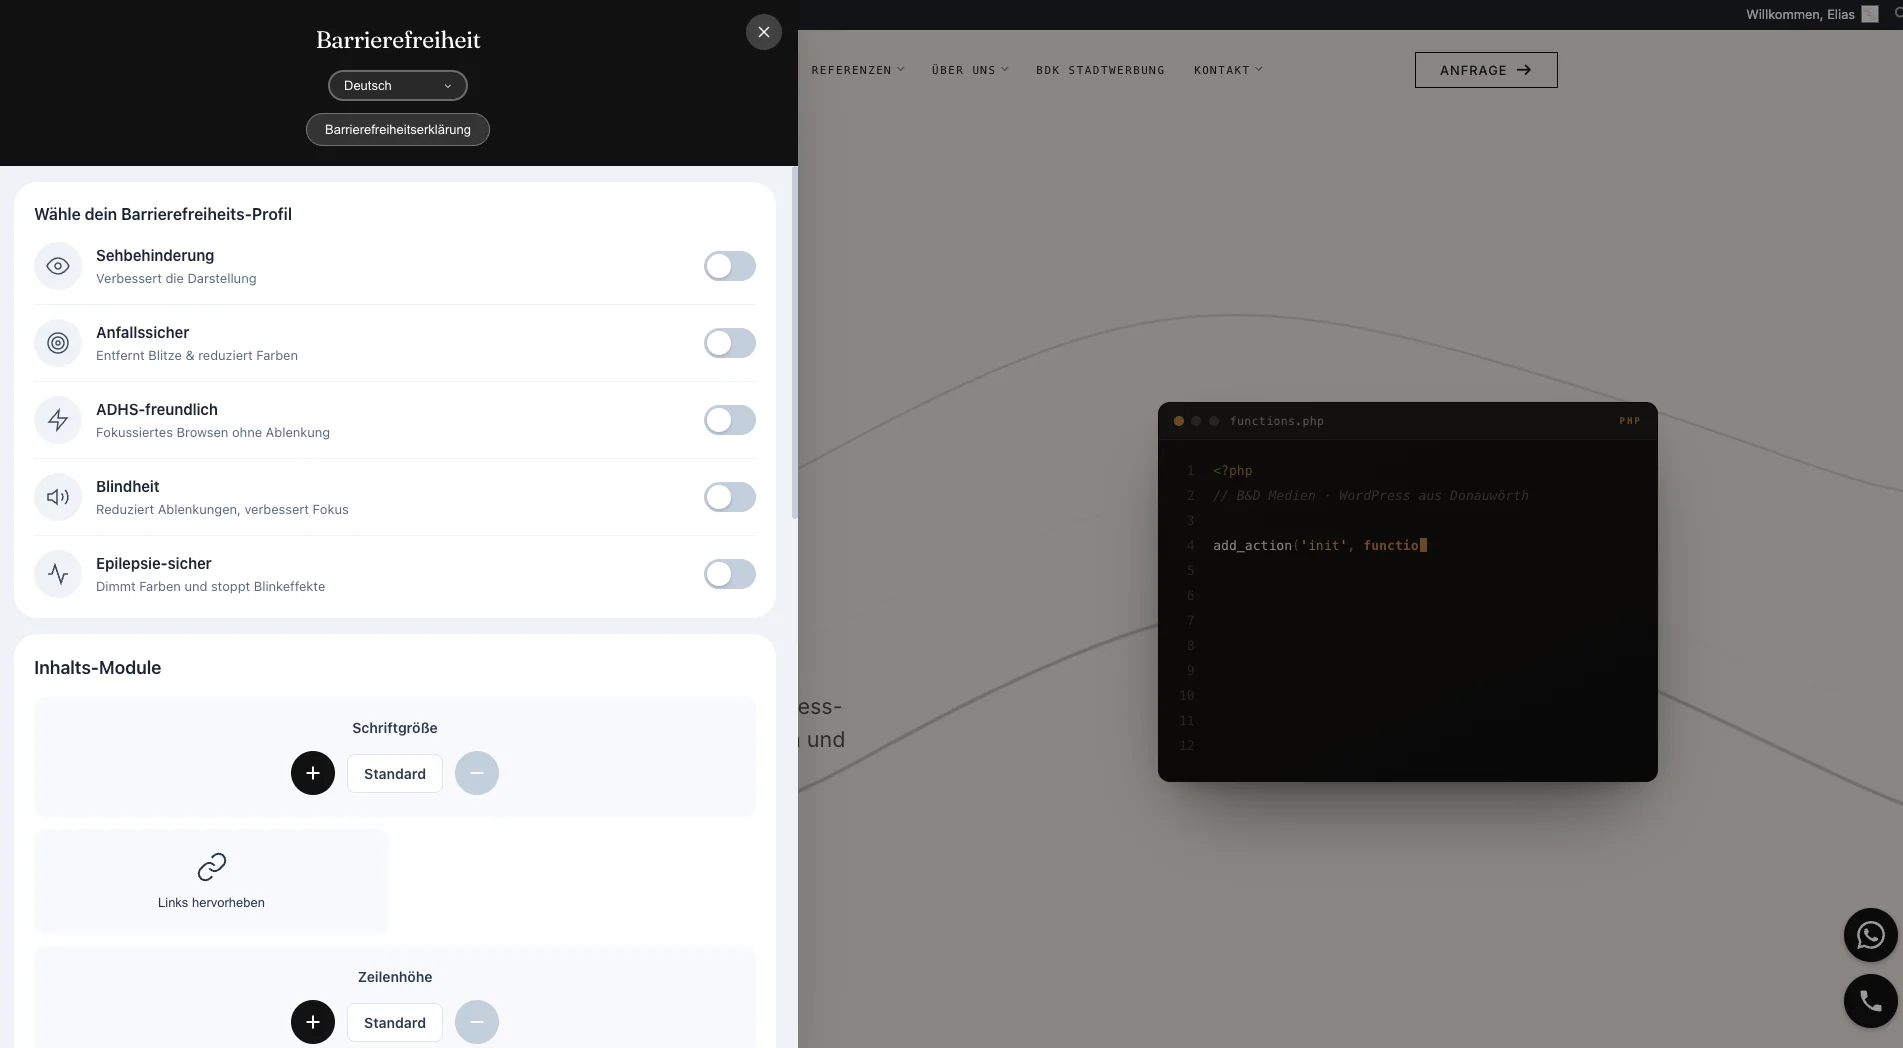Switch on the Epilepsie-sicher profile
Screen dimensions: 1903x1048
click(730, 574)
